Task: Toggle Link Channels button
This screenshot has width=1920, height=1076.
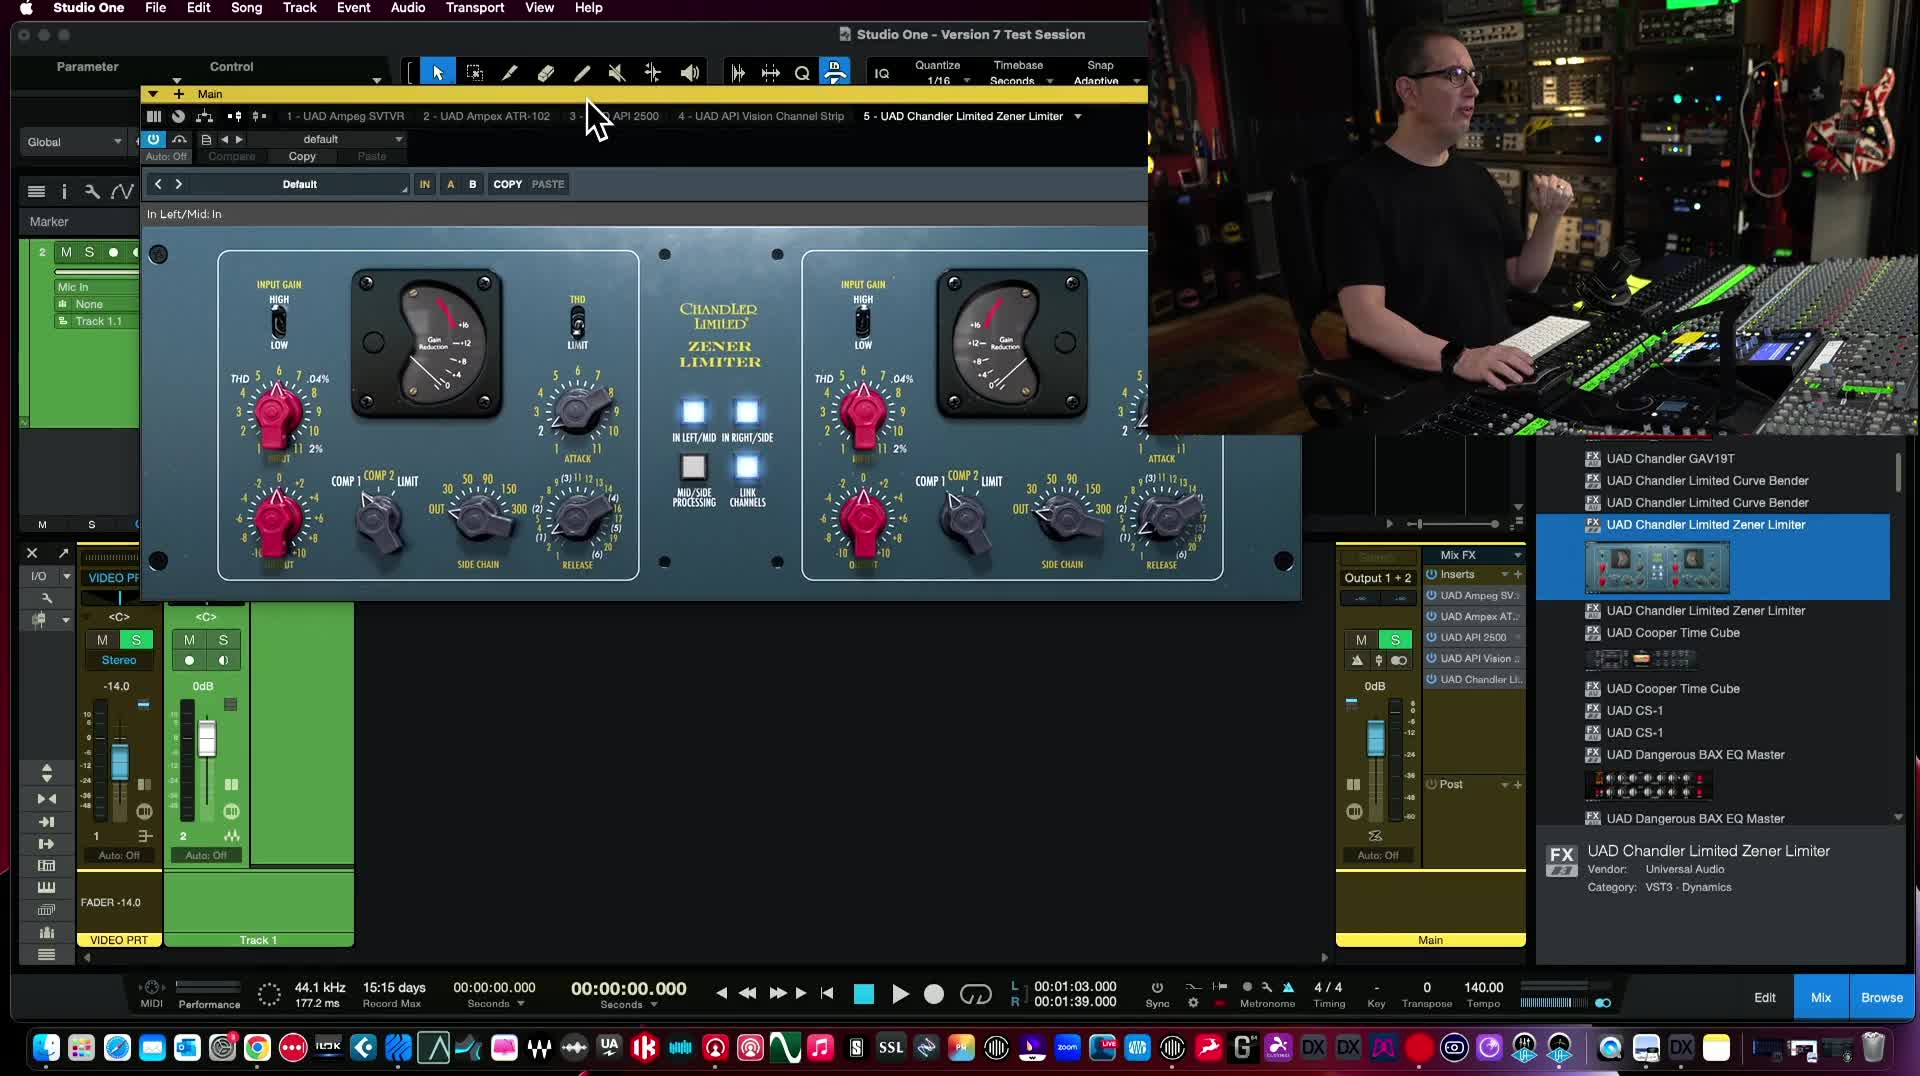Action: click(x=747, y=467)
